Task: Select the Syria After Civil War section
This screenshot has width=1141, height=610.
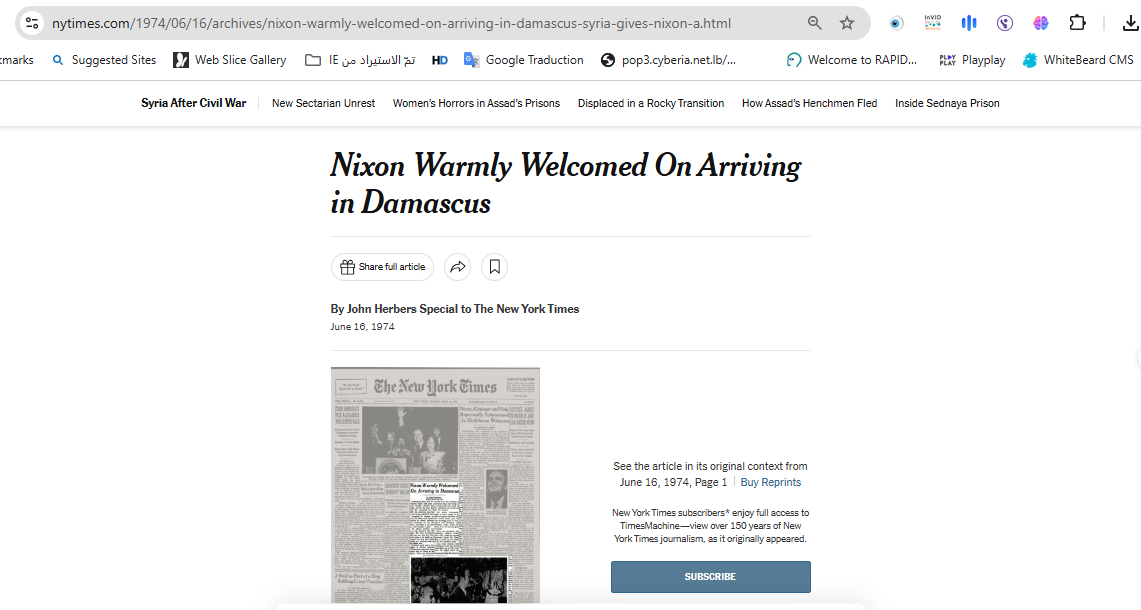Action: (x=193, y=103)
